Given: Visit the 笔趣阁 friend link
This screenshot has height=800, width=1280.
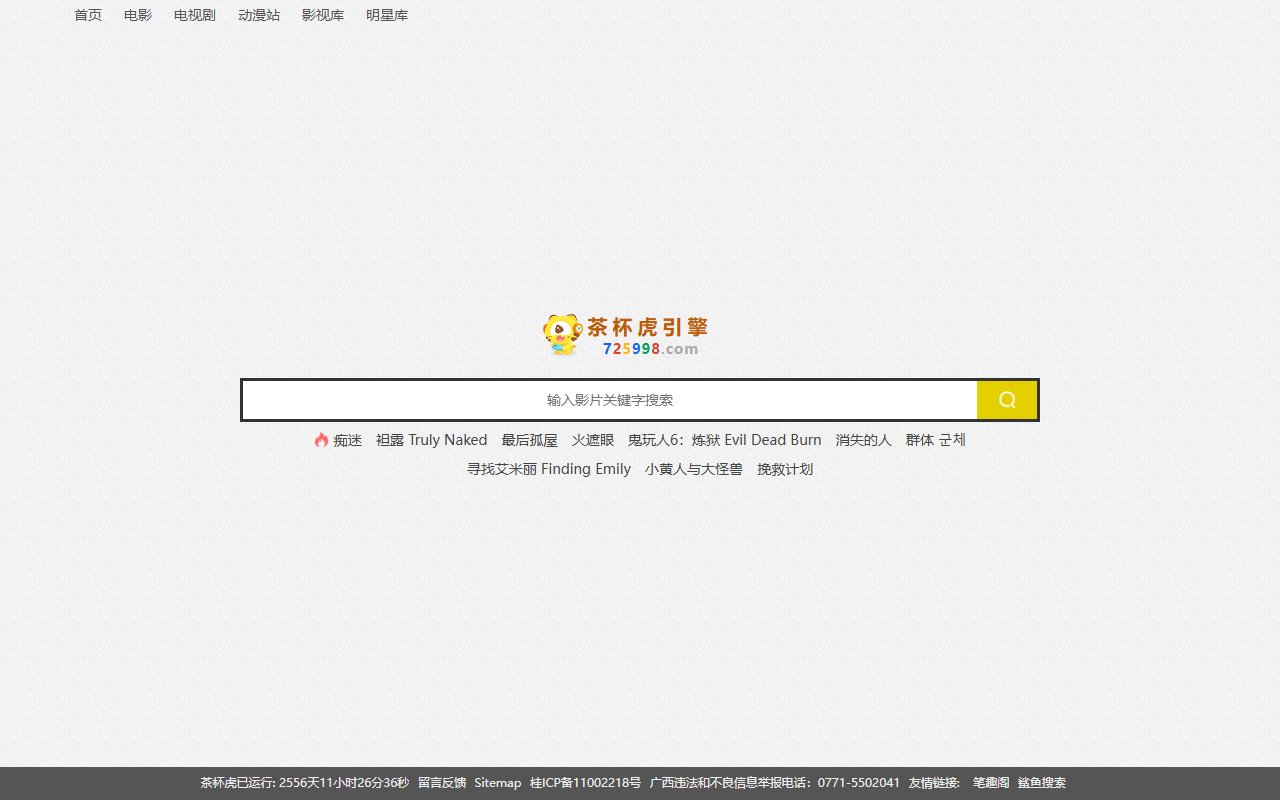Looking at the screenshot, I should point(991,783).
